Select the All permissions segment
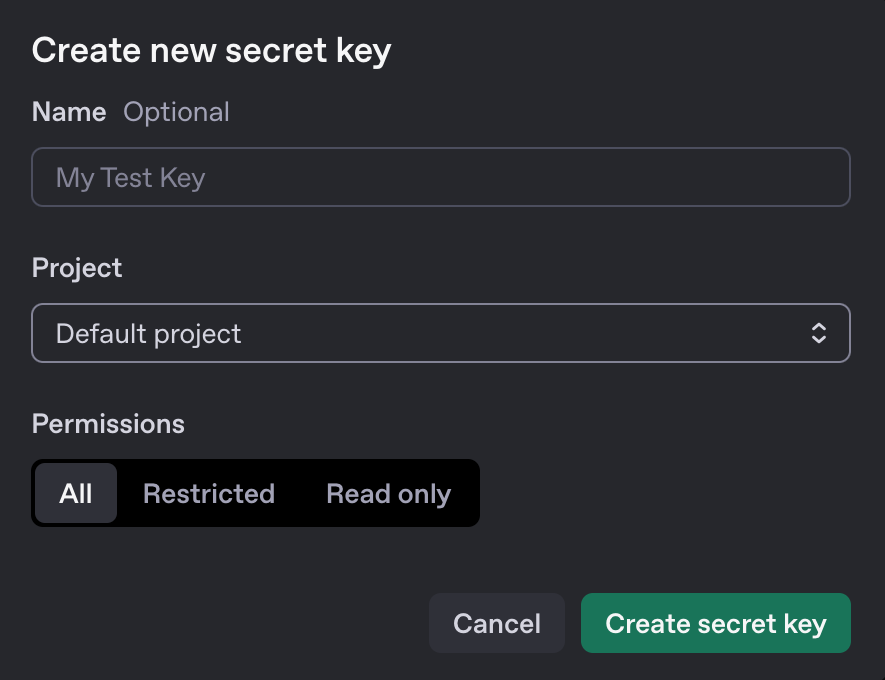The height and width of the screenshot is (680, 885). (76, 492)
